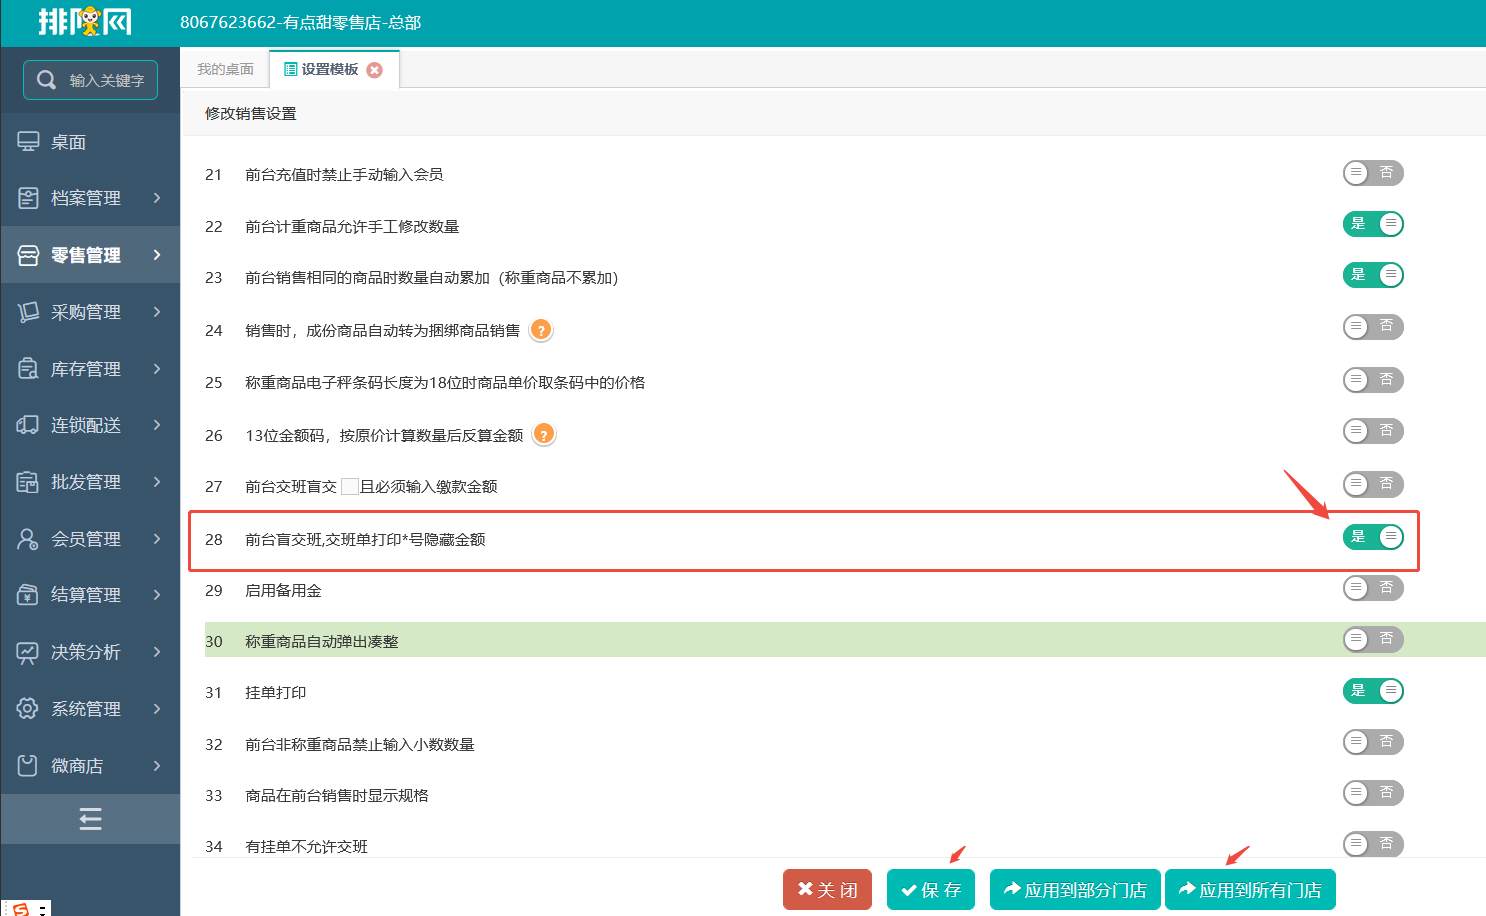
Task: Click the 批发管理 icon
Action: (x=28, y=482)
